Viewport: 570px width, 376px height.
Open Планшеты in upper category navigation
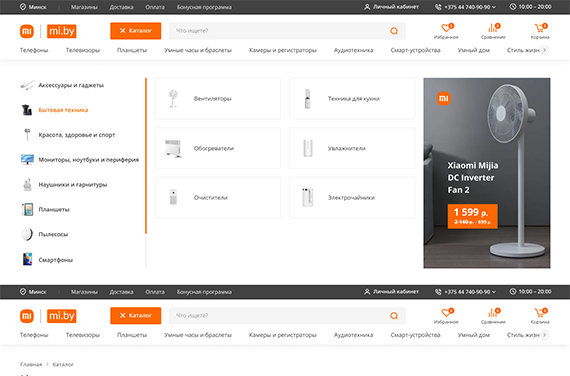tap(132, 50)
